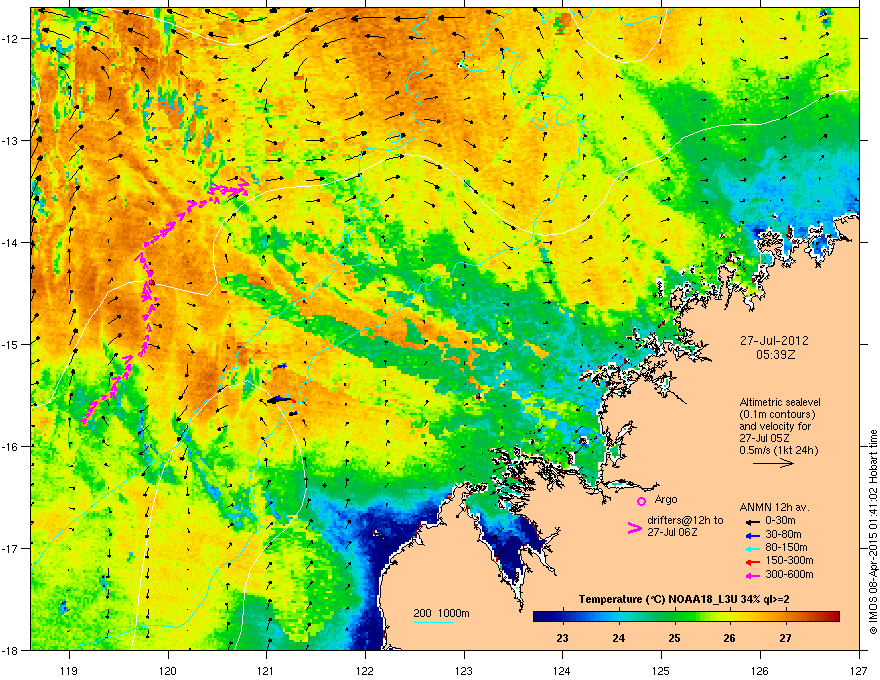Viewport: 880px width, 680px height.
Task: Click the magenta Argo circle legend symbol
Action: point(641,501)
